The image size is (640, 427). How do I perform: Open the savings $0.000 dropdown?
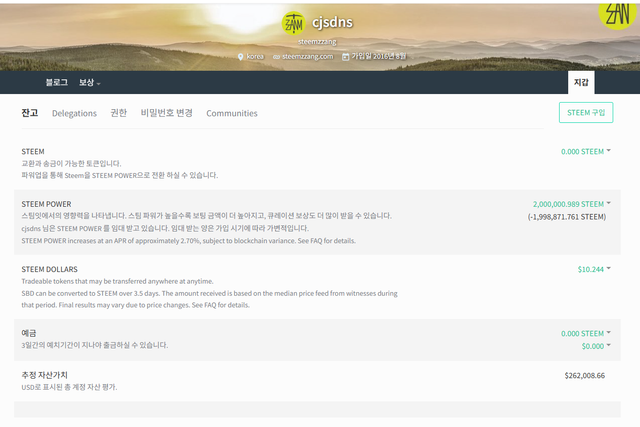tap(596, 346)
